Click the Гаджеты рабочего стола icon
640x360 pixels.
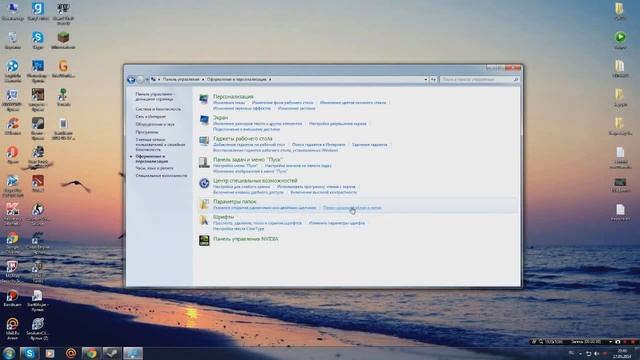point(204,141)
